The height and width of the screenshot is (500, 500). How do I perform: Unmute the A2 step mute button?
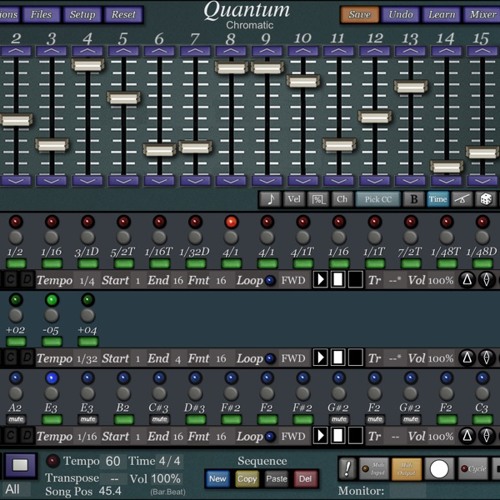pyautogui.click(x=16, y=419)
